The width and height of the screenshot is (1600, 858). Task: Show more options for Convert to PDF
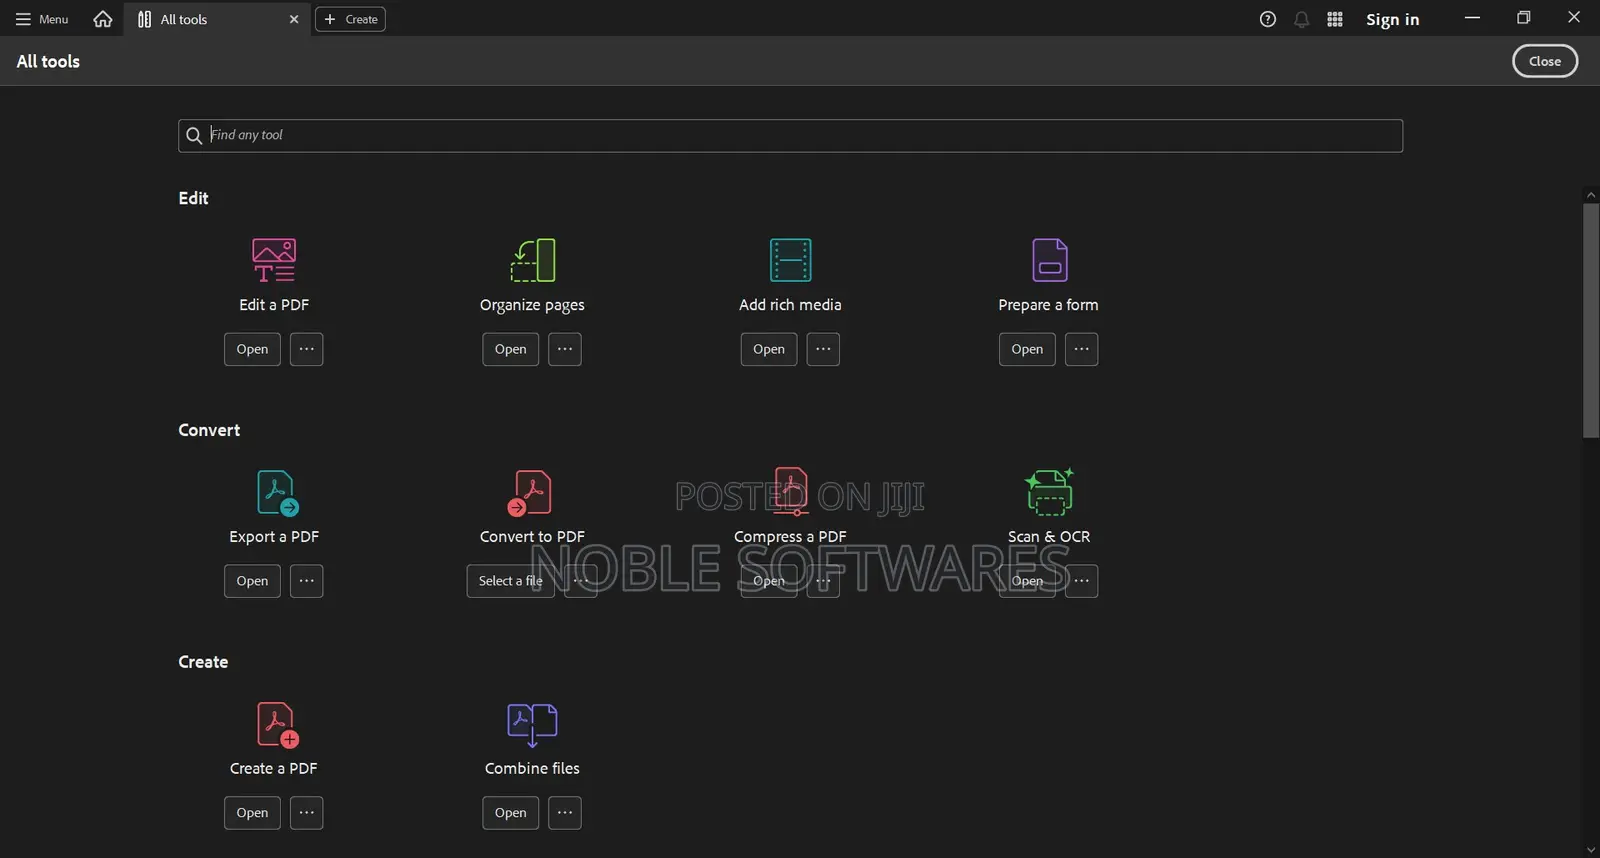(x=581, y=581)
